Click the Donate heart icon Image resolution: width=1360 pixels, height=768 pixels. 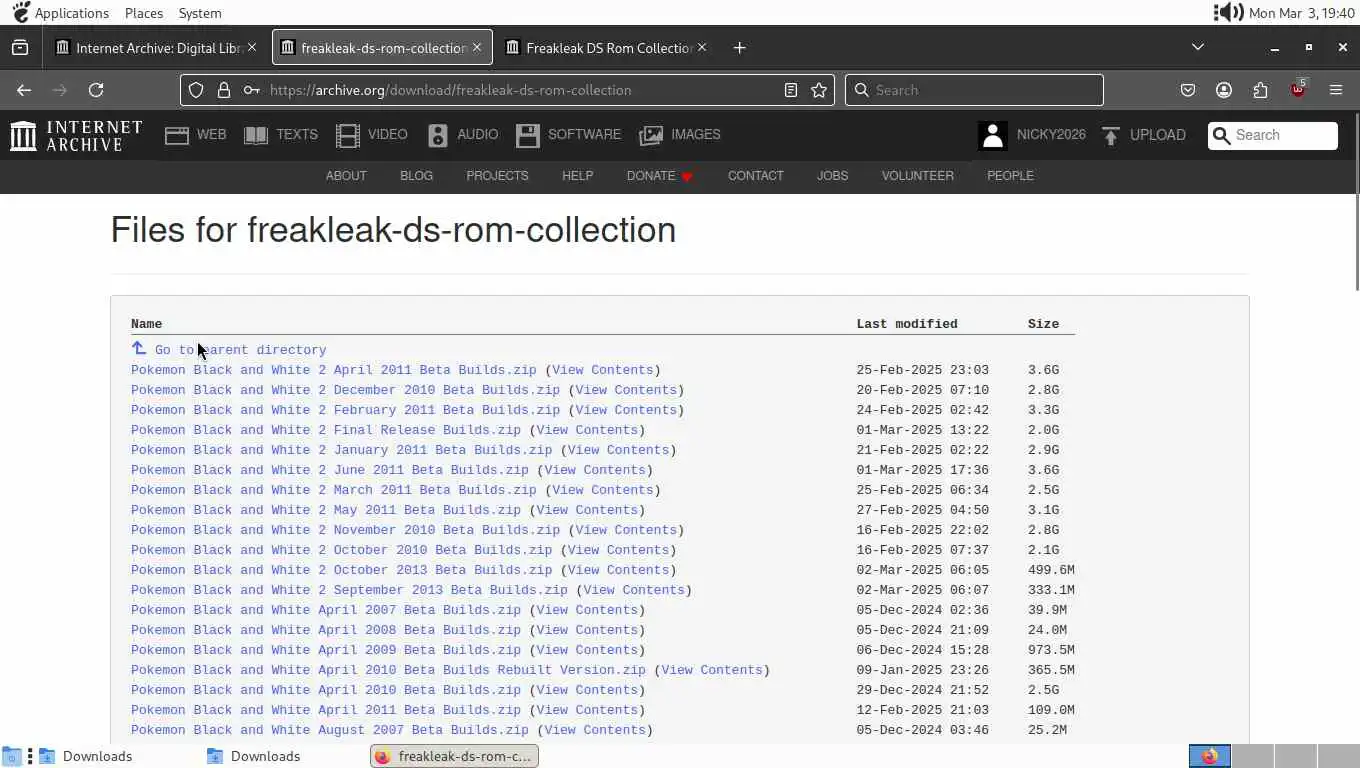(x=687, y=177)
